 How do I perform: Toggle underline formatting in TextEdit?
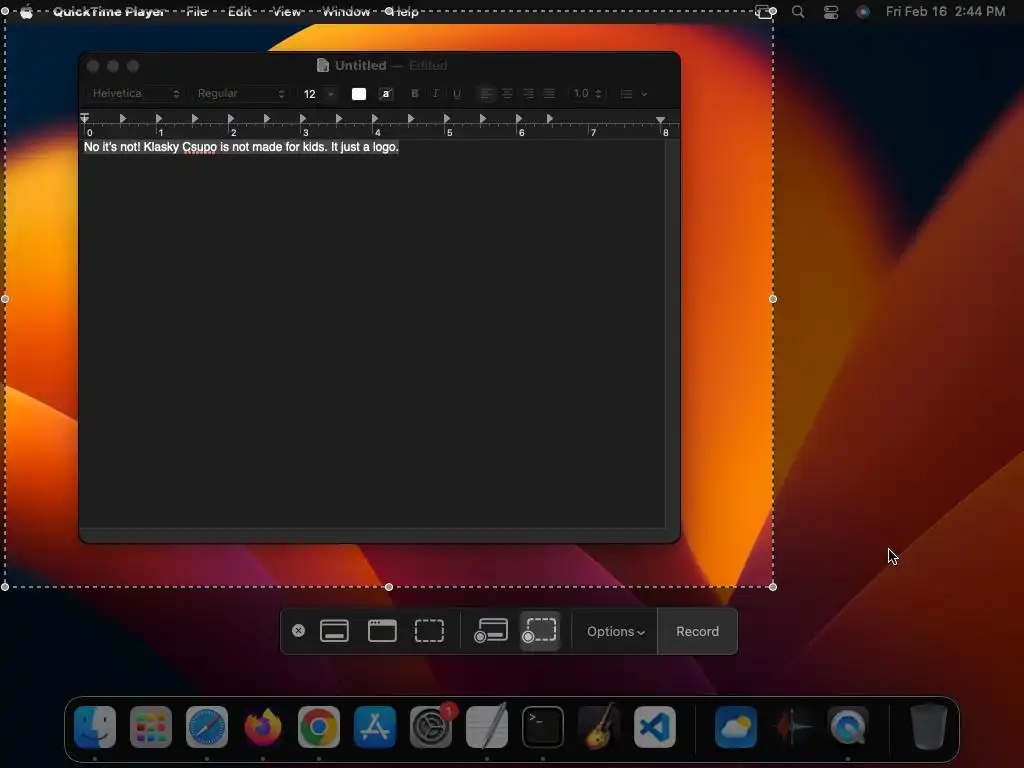click(x=456, y=94)
